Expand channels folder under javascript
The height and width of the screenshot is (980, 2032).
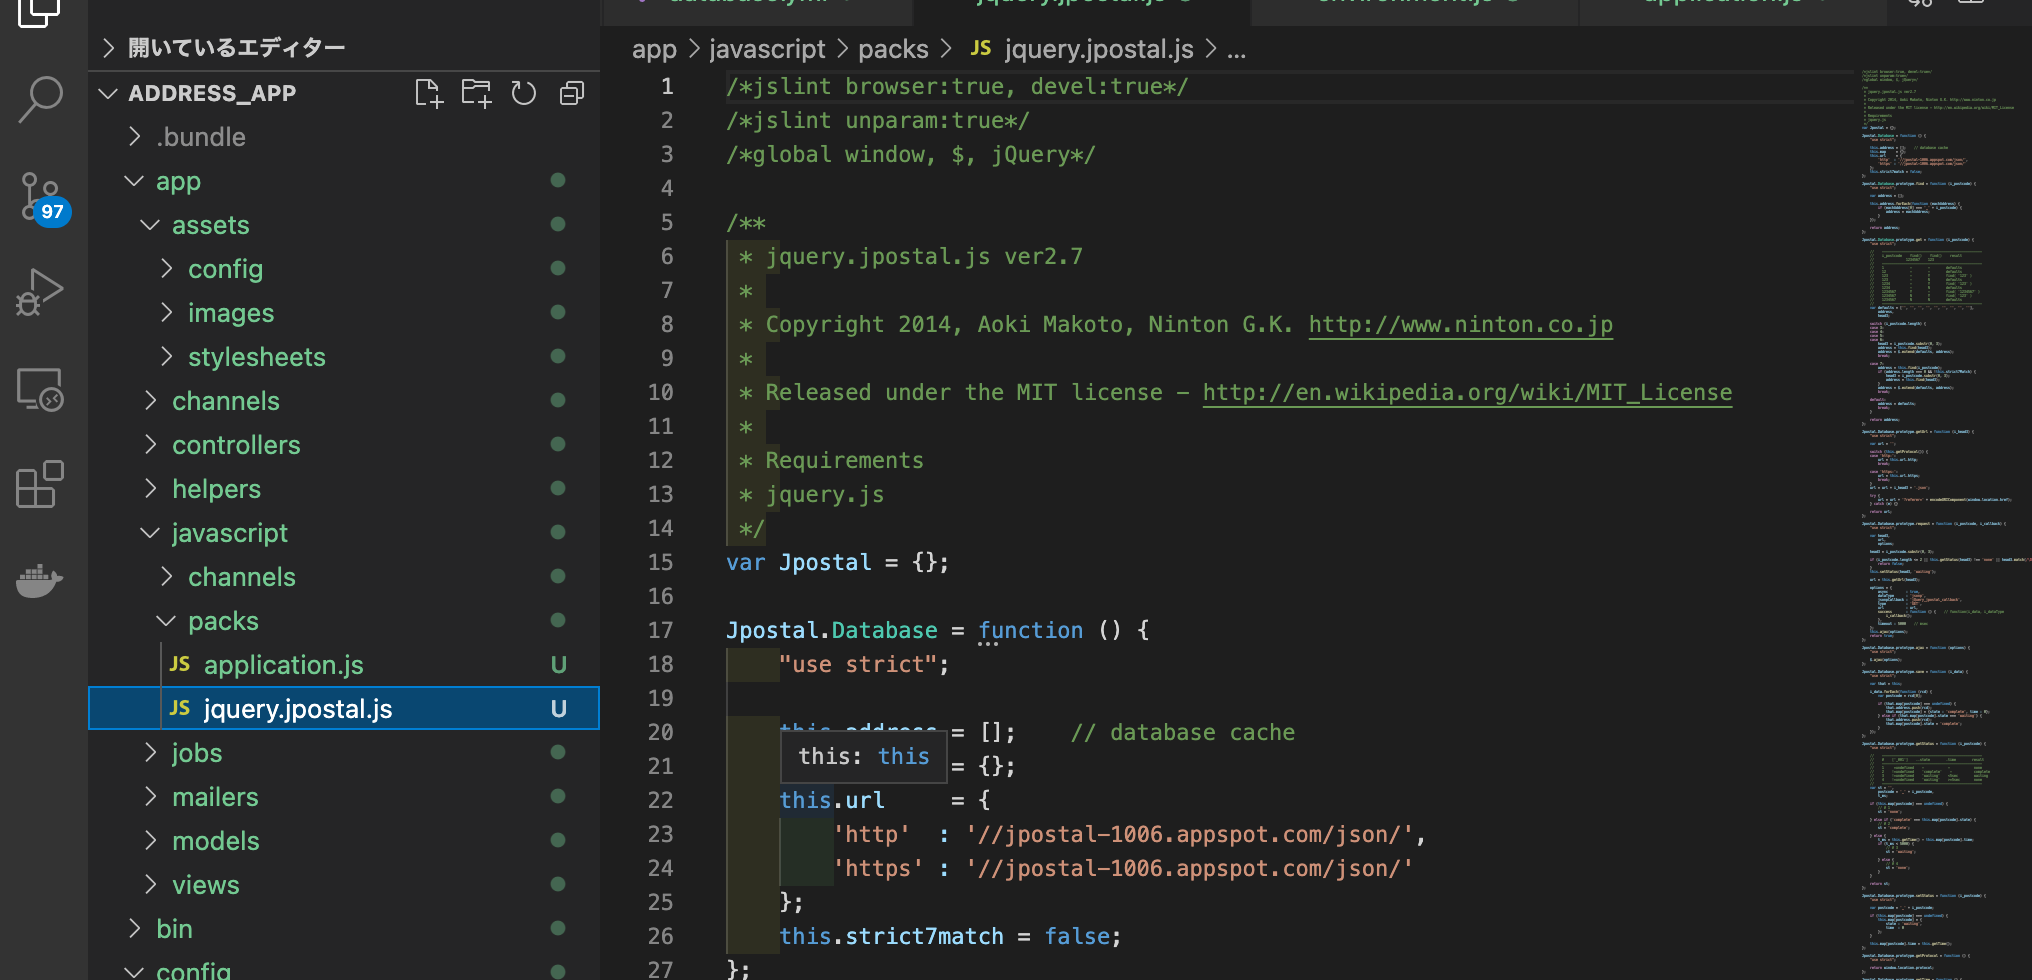tap(167, 577)
